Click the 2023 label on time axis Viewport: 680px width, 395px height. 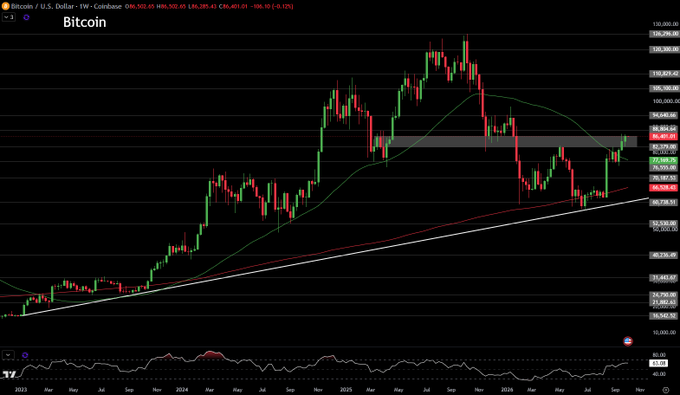pos(20,390)
